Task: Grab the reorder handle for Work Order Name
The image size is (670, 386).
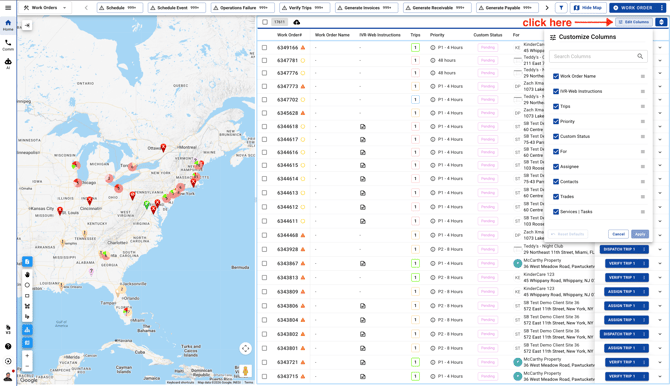Action: tap(643, 76)
